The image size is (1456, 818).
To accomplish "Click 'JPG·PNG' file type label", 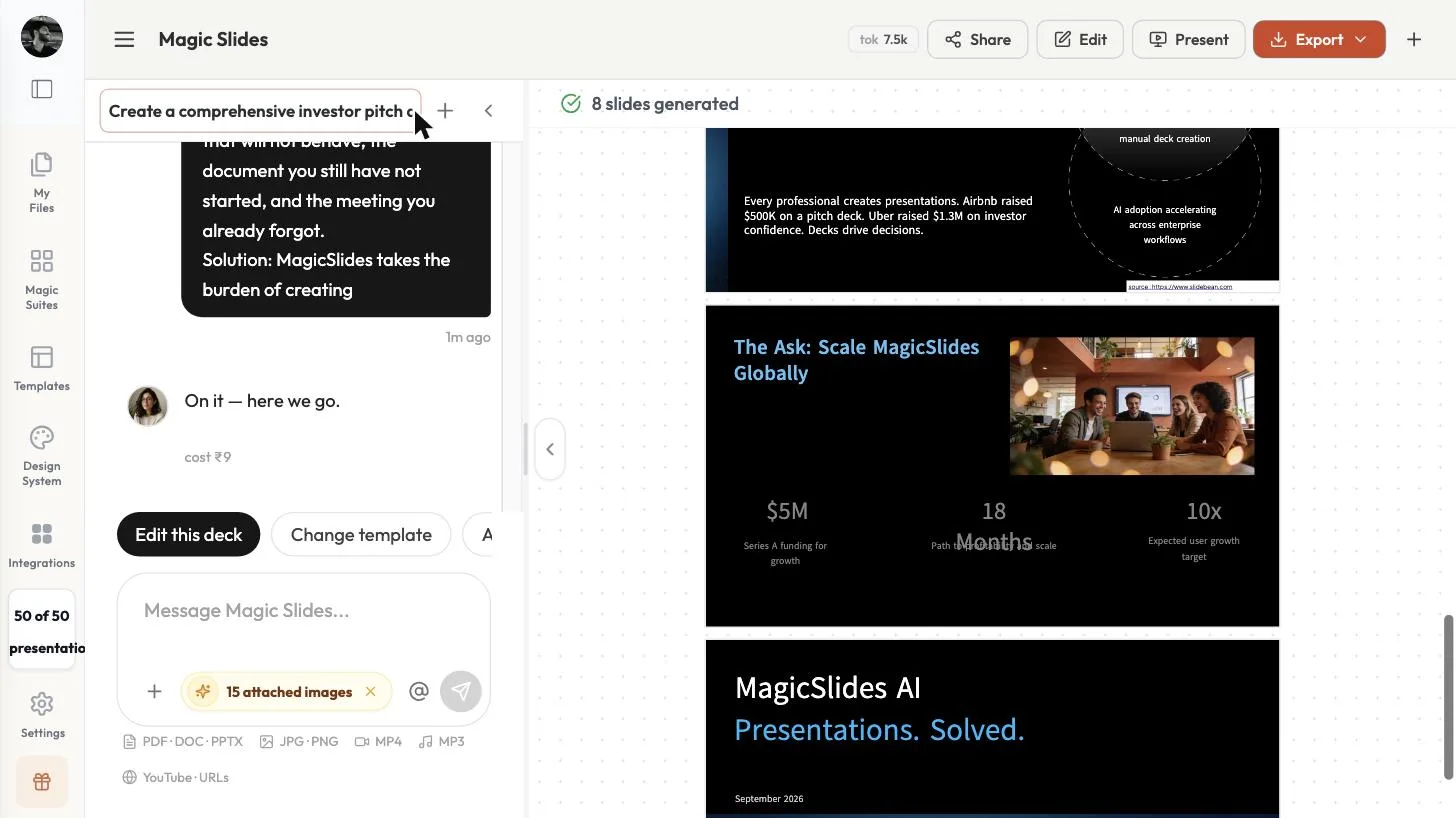I will tap(299, 742).
